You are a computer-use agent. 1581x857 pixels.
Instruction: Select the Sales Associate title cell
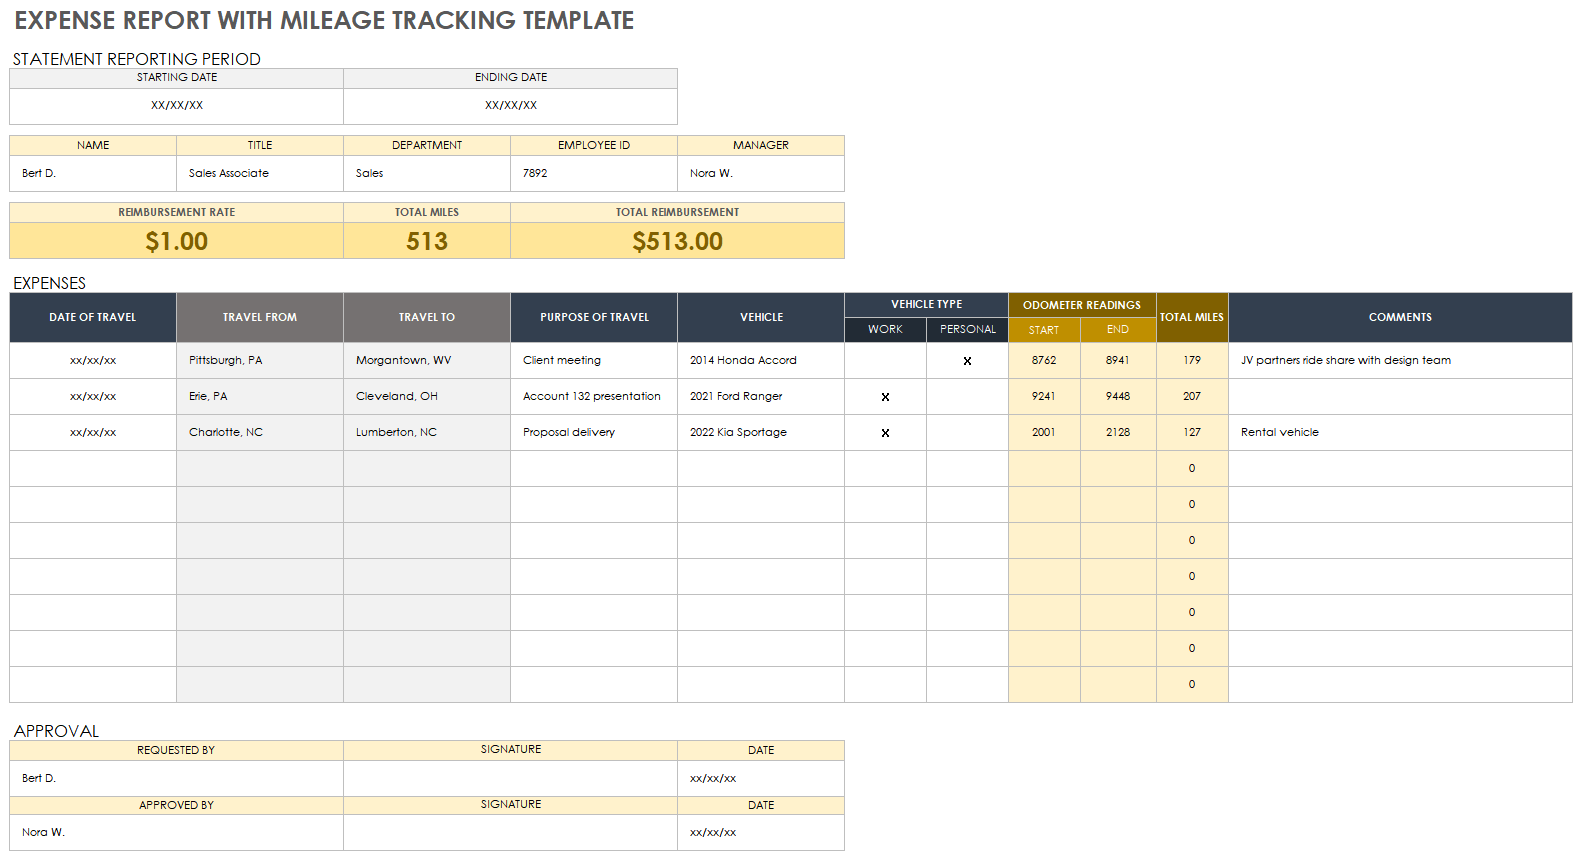pyautogui.click(x=259, y=173)
